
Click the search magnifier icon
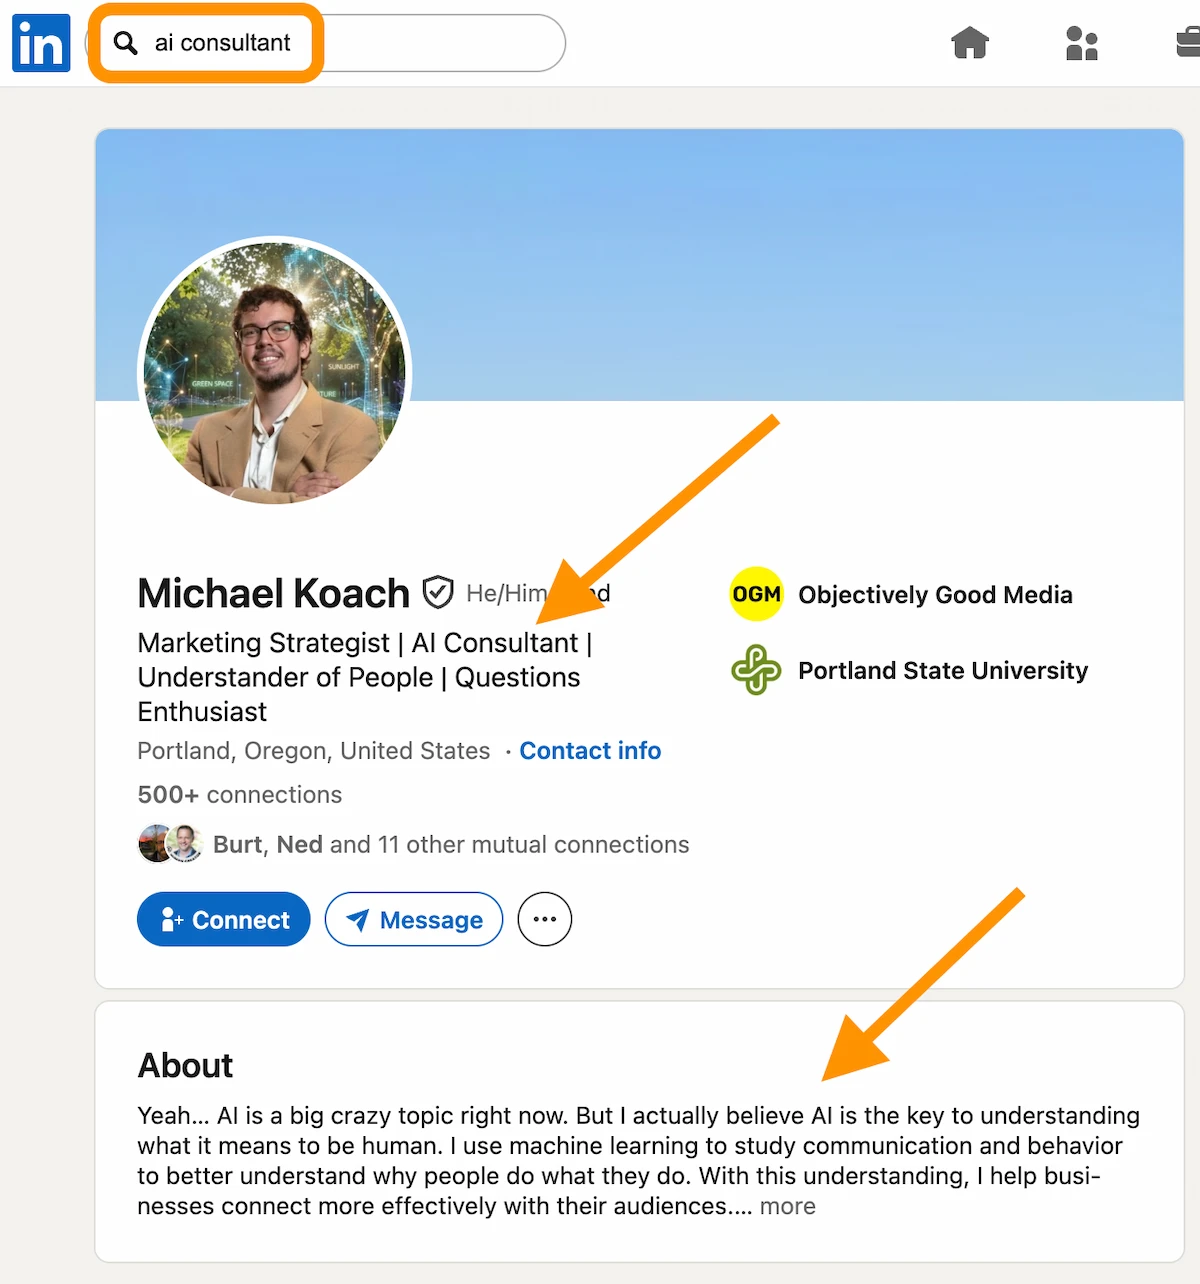click(x=126, y=43)
